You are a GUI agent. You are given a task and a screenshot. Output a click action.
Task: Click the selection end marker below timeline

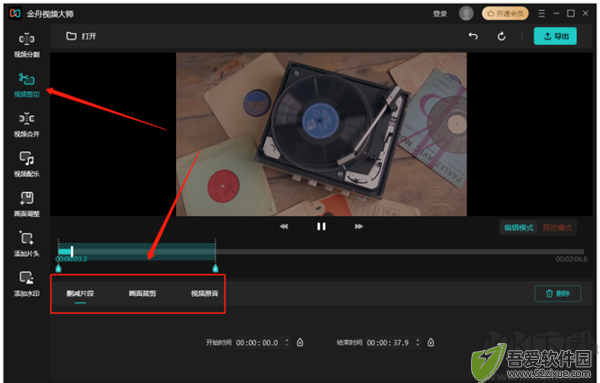point(215,268)
